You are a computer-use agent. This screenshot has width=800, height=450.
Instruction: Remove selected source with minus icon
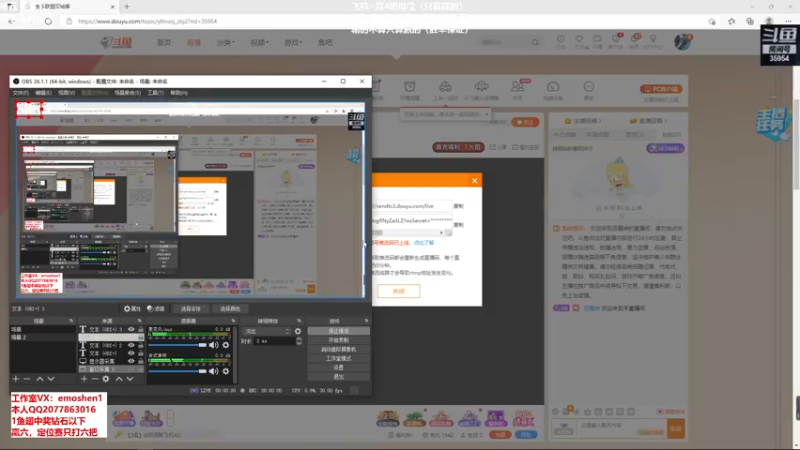(95, 379)
